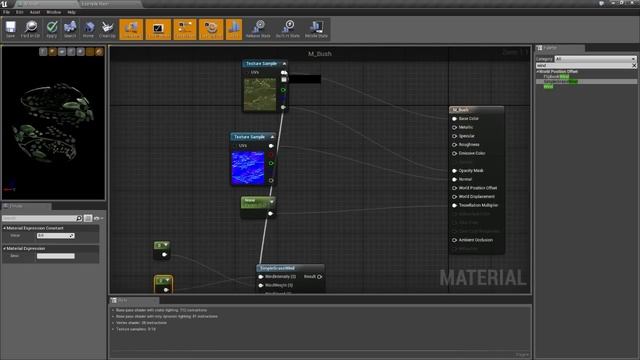Select the Details panel tab

point(26,206)
